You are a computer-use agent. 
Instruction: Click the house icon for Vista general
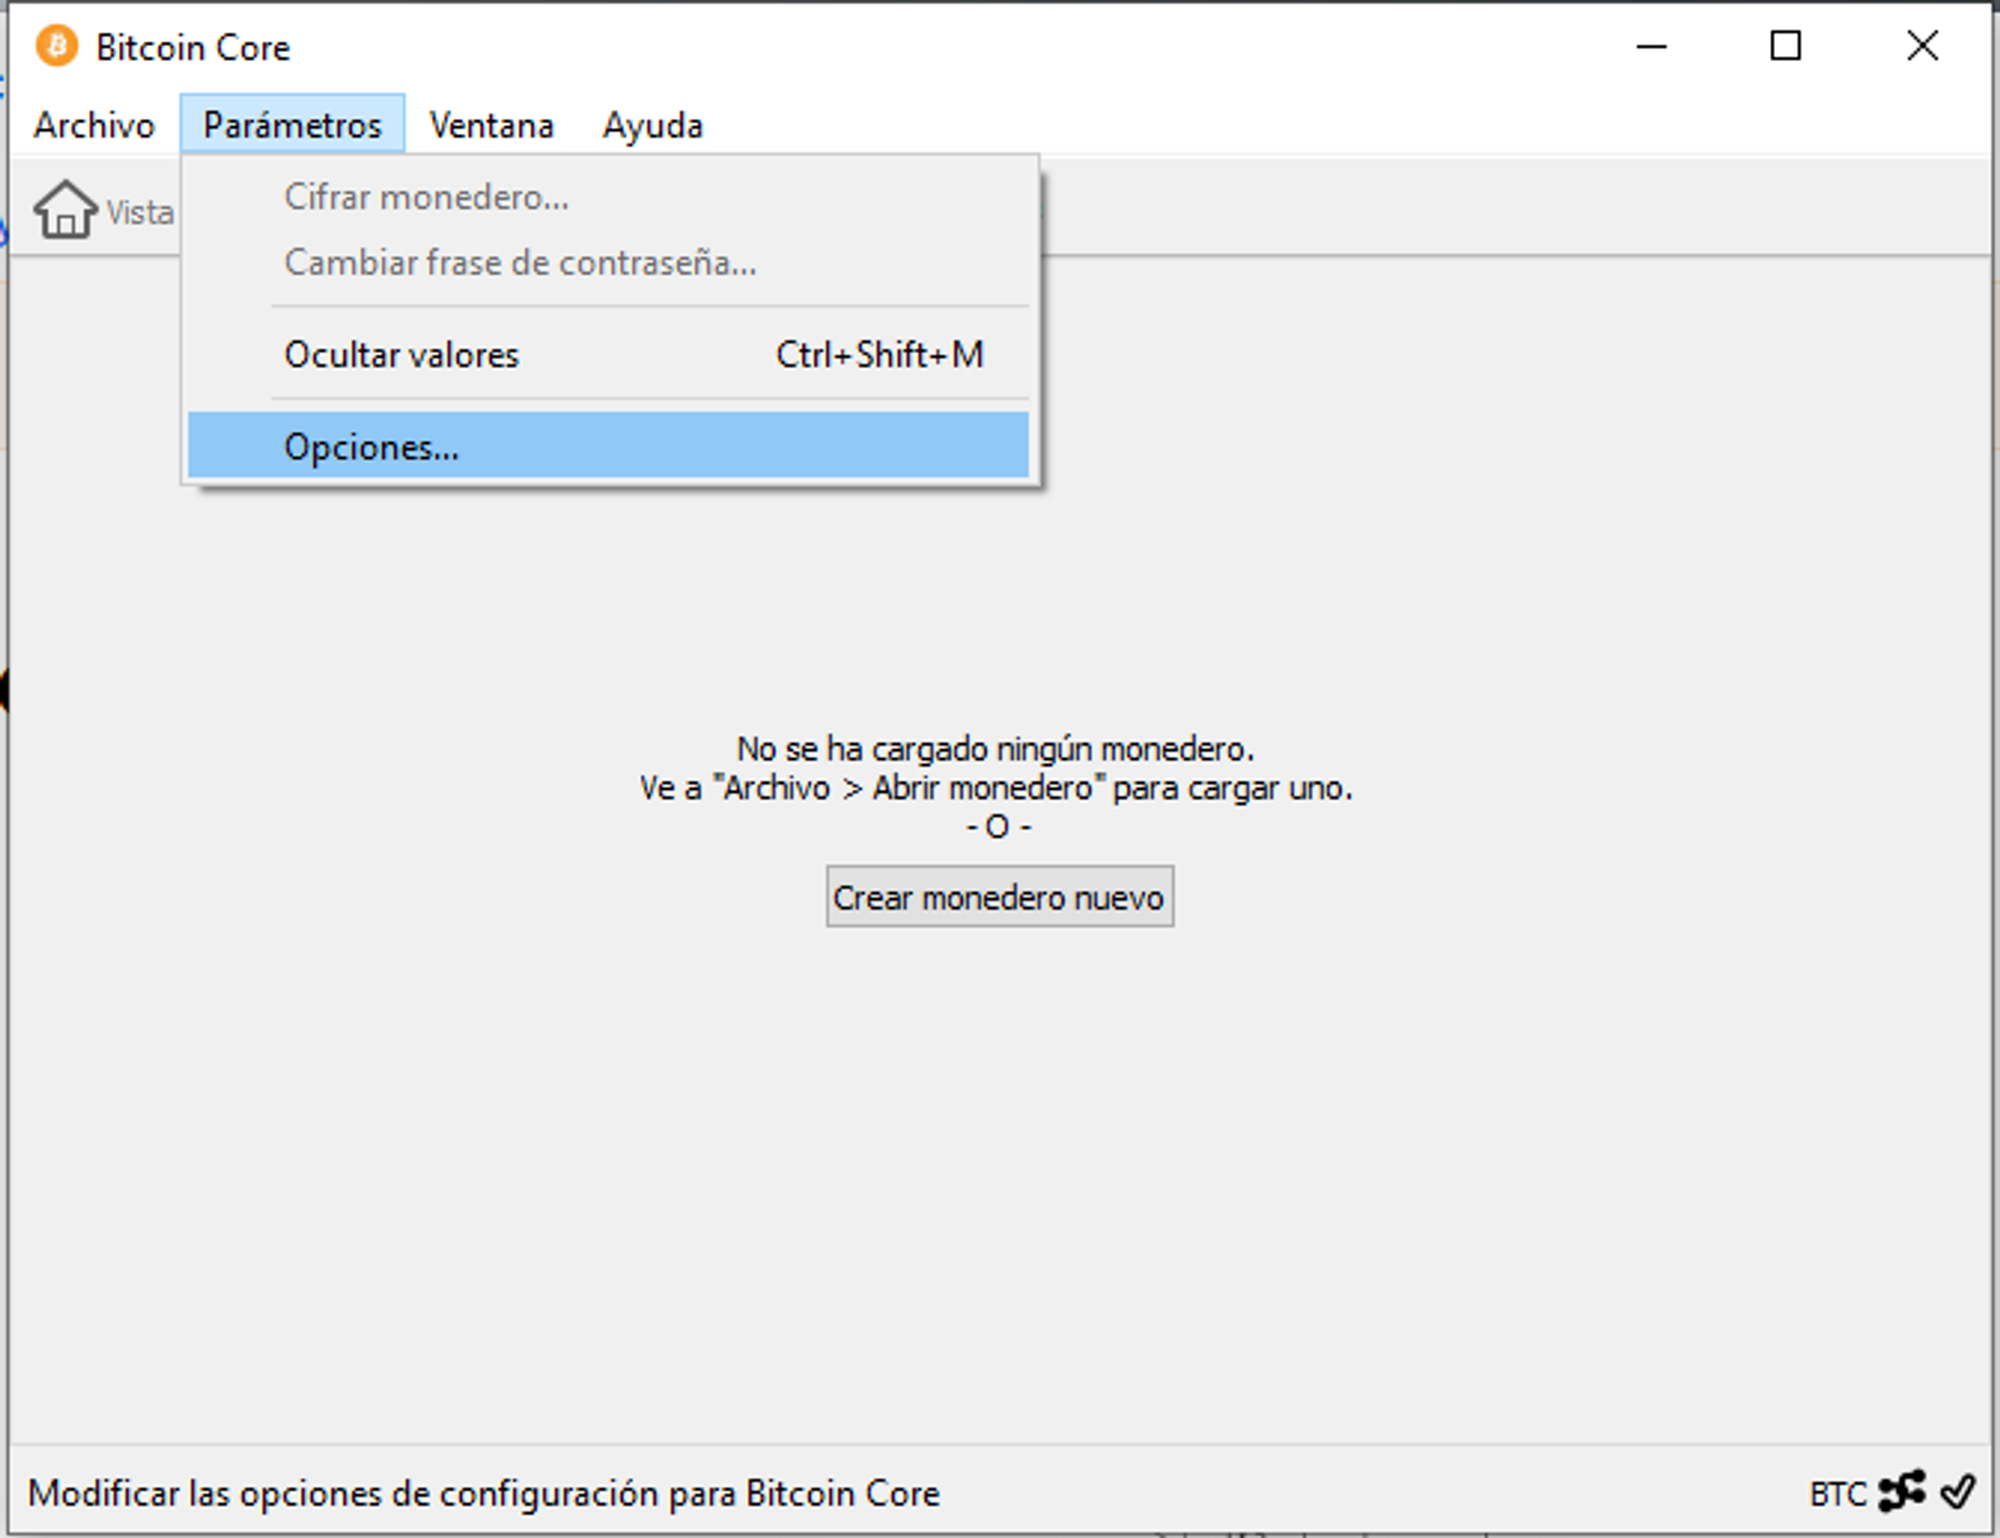click(65, 210)
